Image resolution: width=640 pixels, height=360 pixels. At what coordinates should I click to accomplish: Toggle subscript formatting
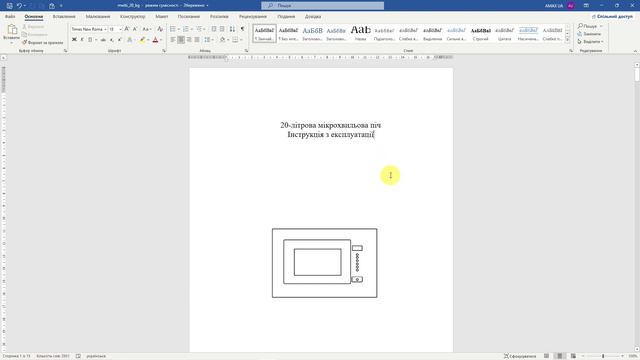(111, 40)
